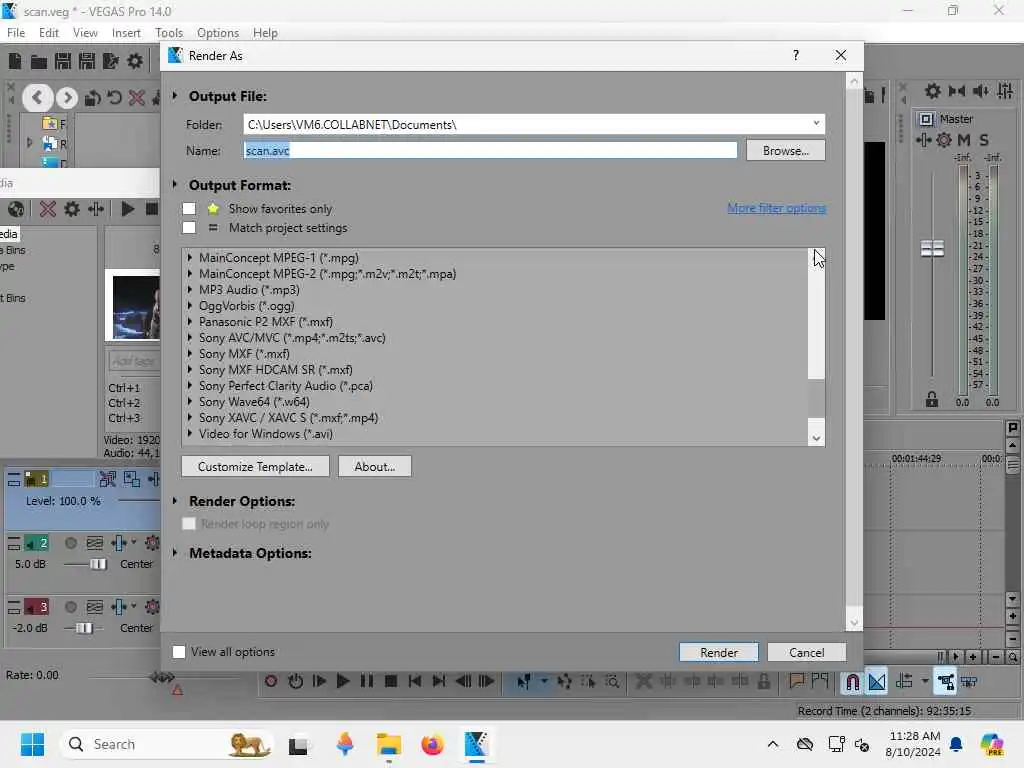
Task: Go to end in transport bar
Action: (x=439, y=682)
